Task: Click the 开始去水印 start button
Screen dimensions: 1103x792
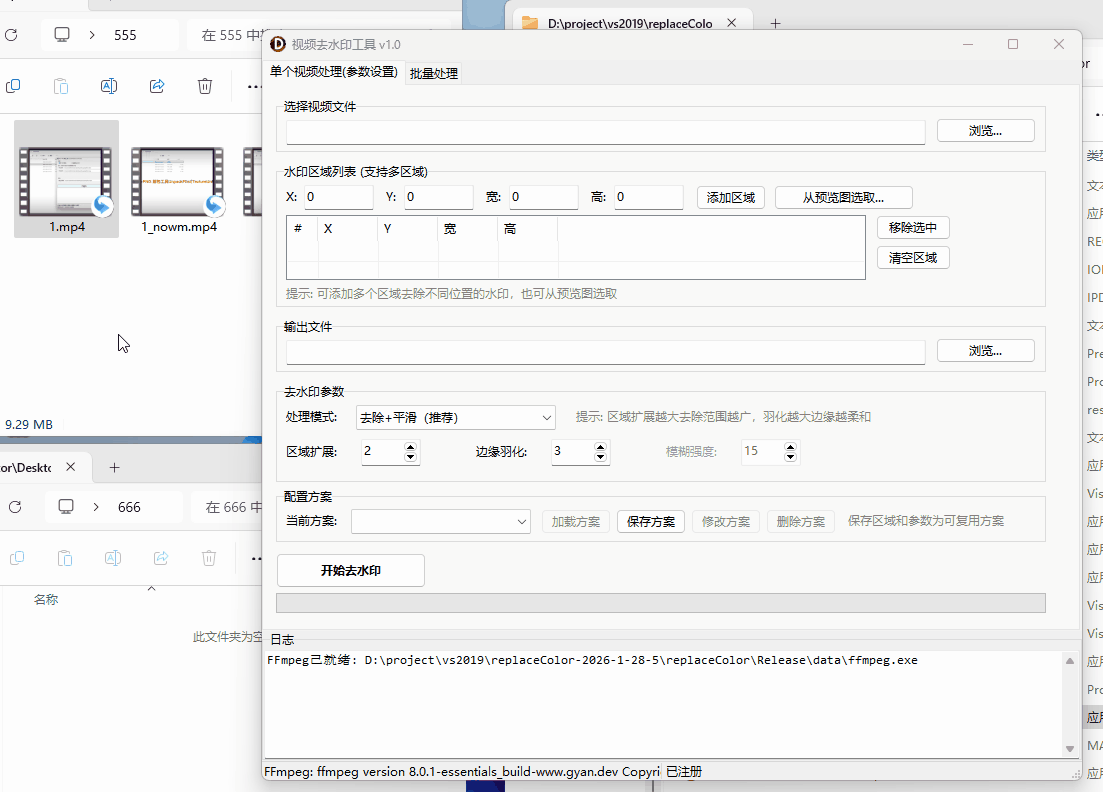Action: (x=350, y=570)
